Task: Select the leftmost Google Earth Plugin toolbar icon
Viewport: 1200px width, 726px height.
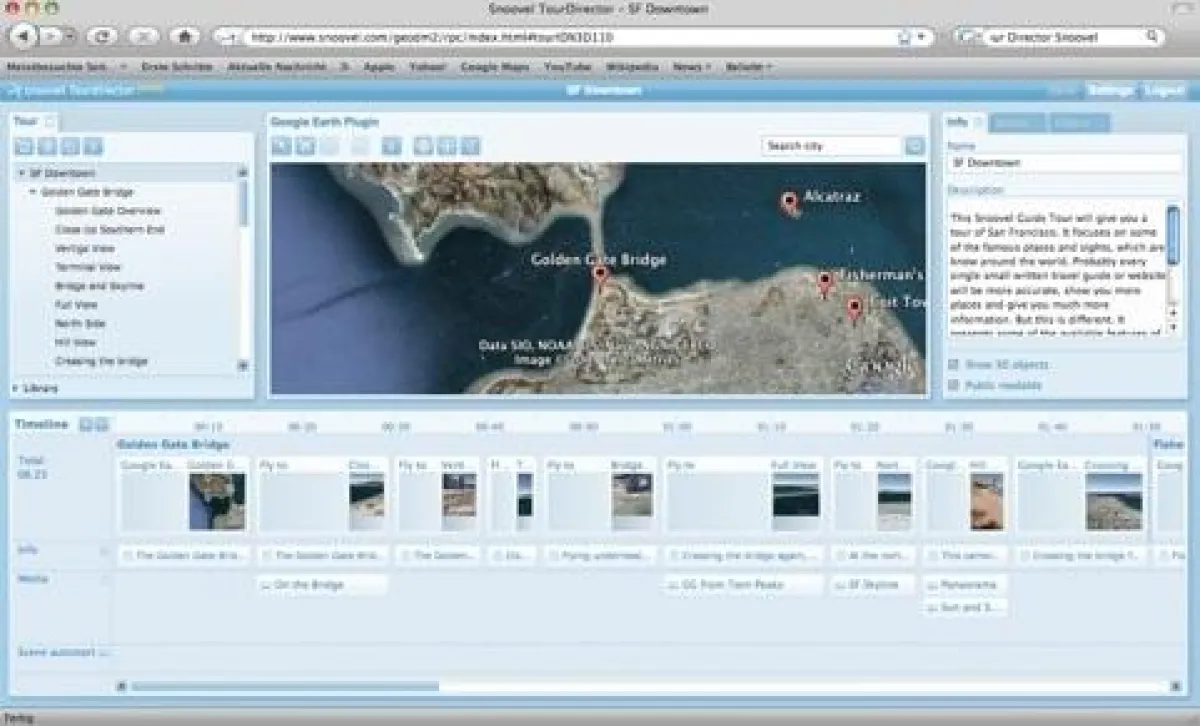Action: 279,143
